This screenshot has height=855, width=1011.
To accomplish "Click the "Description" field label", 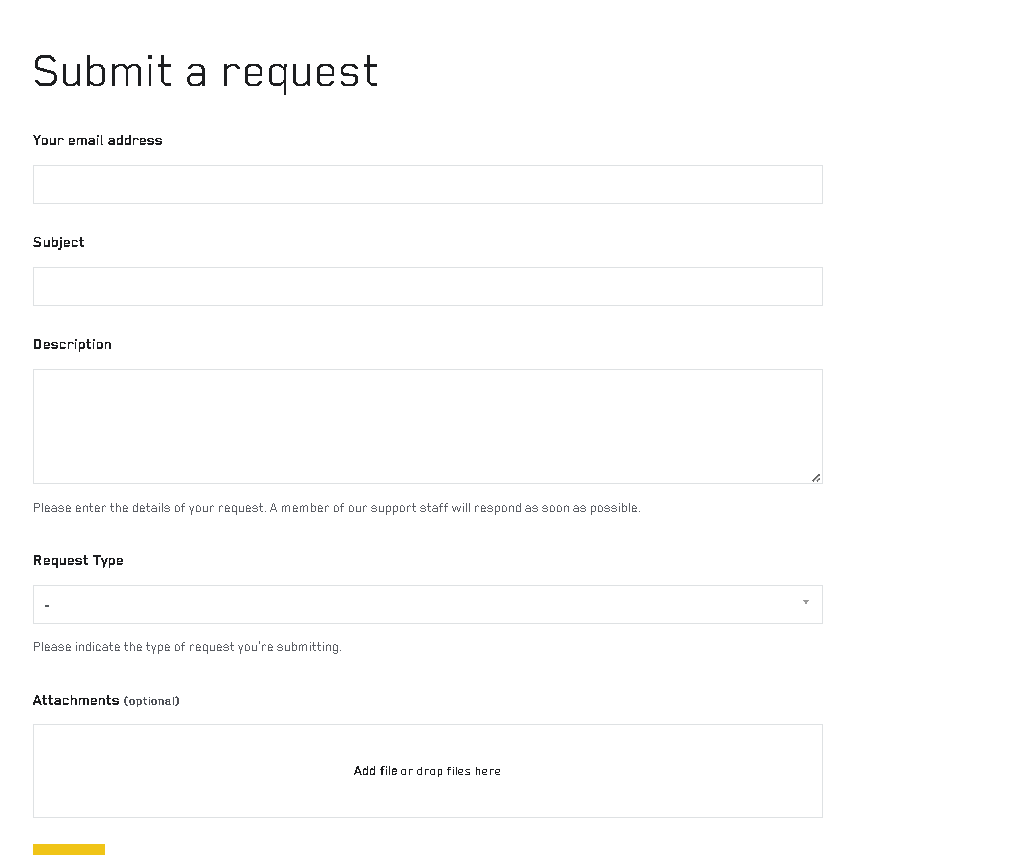I will click(72, 344).
